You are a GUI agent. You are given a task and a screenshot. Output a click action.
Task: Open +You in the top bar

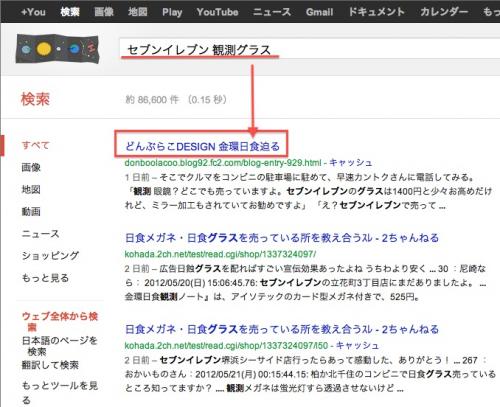click(x=33, y=12)
